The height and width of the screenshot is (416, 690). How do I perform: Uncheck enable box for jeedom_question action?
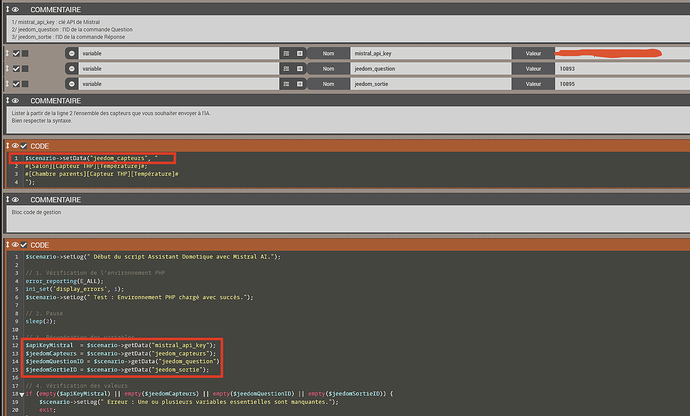point(16,69)
